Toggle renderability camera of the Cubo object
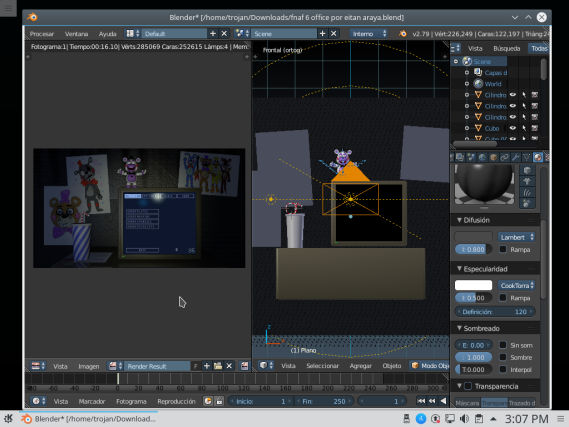The image size is (569, 427). pos(535,128)
